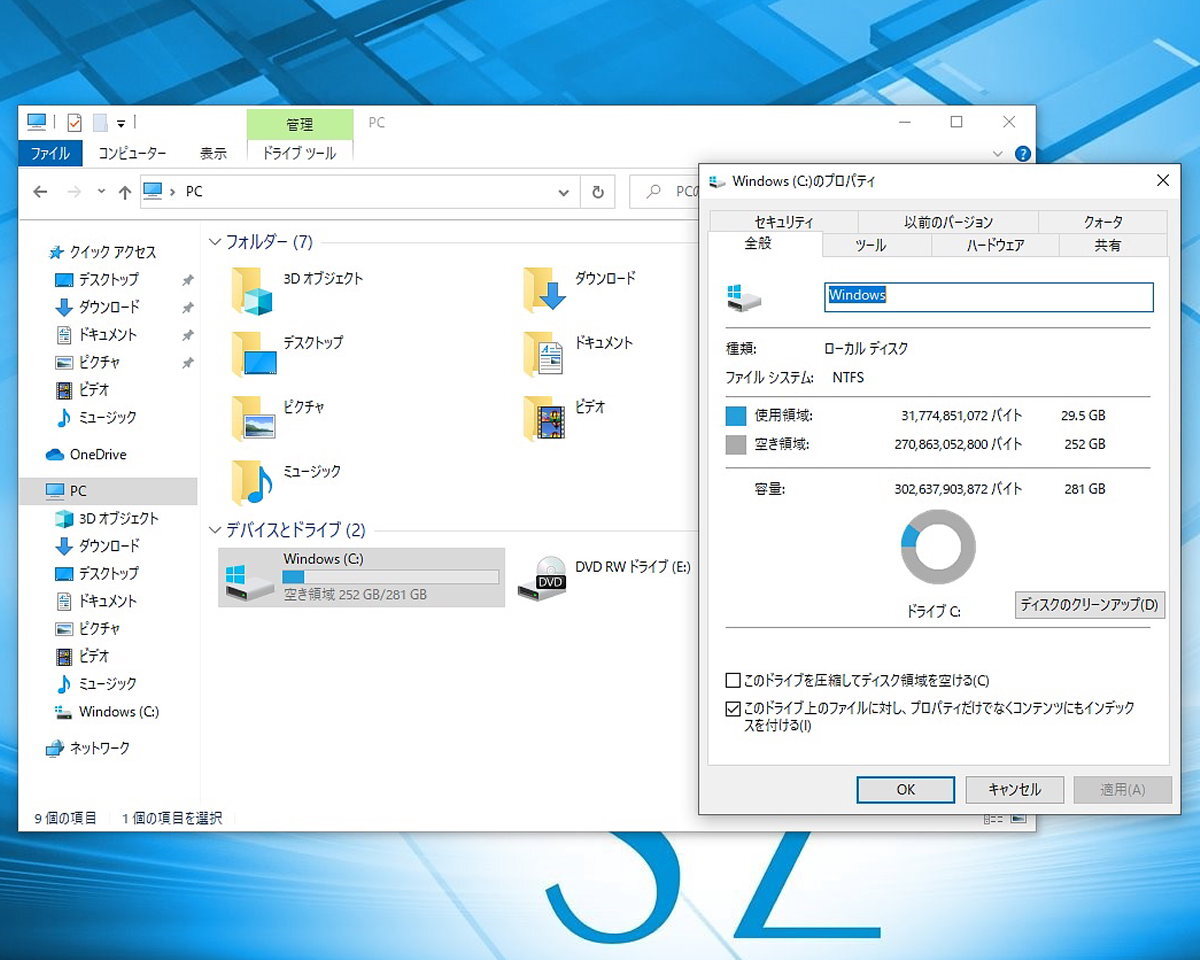
Task: Select pinned ドキュメント under quick access
Action: (x=108, y=335)
